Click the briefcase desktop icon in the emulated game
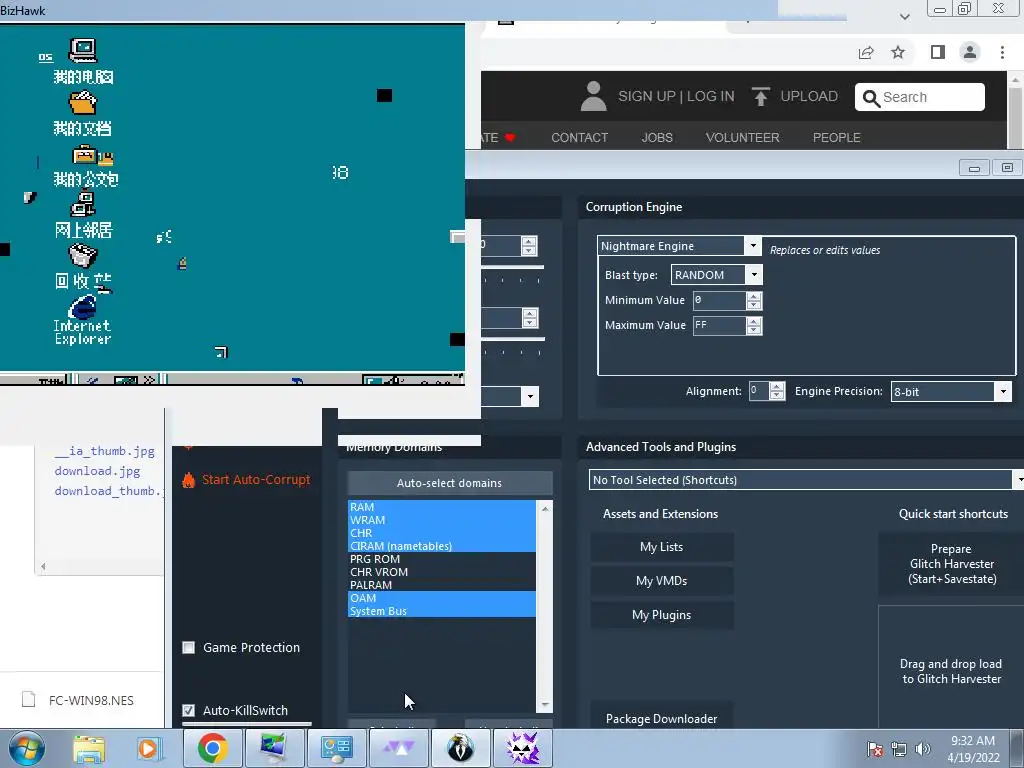This screenshot has width=1024, height=768. point(85,155)
